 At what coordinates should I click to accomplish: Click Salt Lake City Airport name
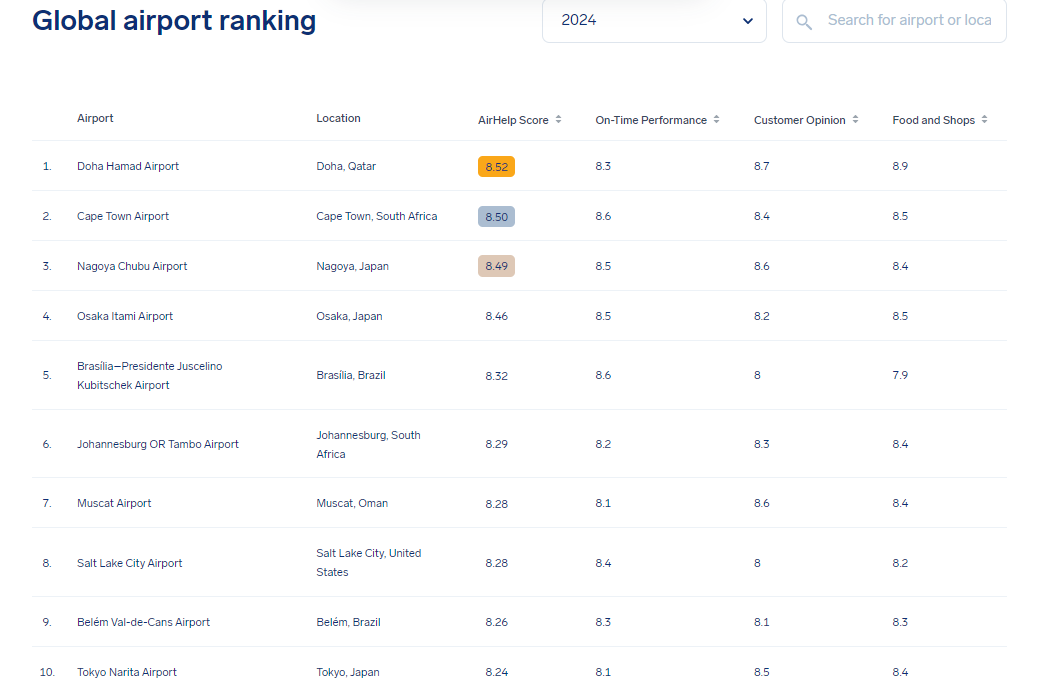130,563
